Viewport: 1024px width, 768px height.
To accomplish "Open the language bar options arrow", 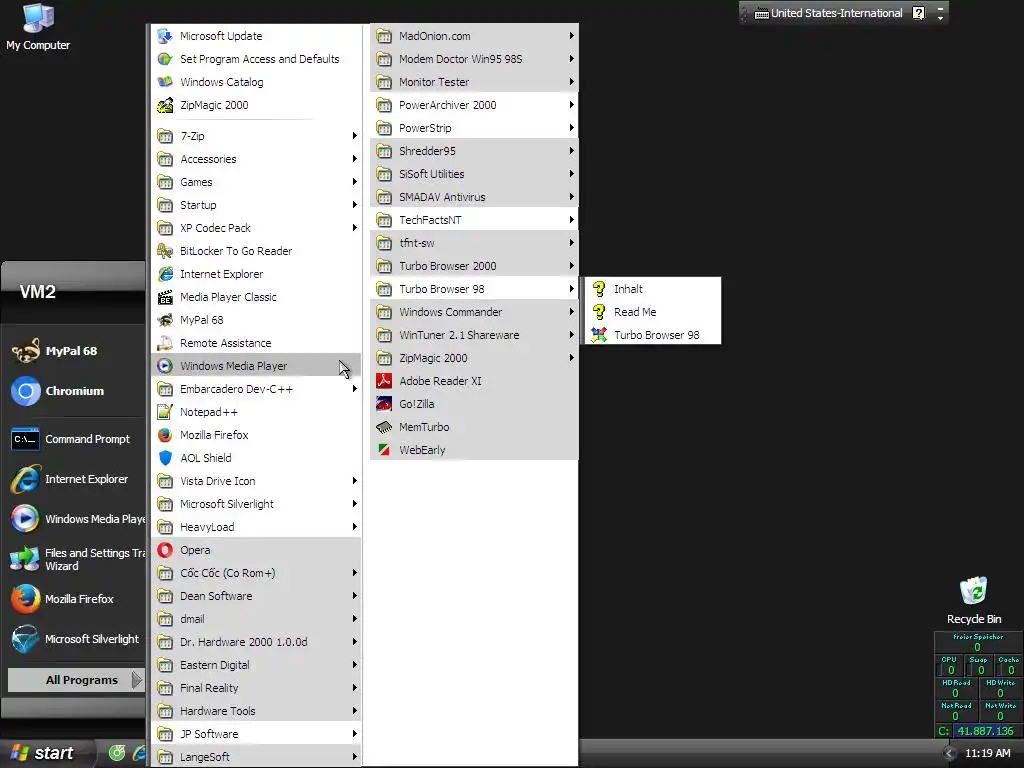I will coord(940,17).
